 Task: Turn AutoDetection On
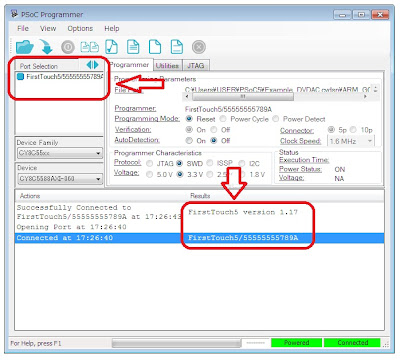(x=189, y=140)
